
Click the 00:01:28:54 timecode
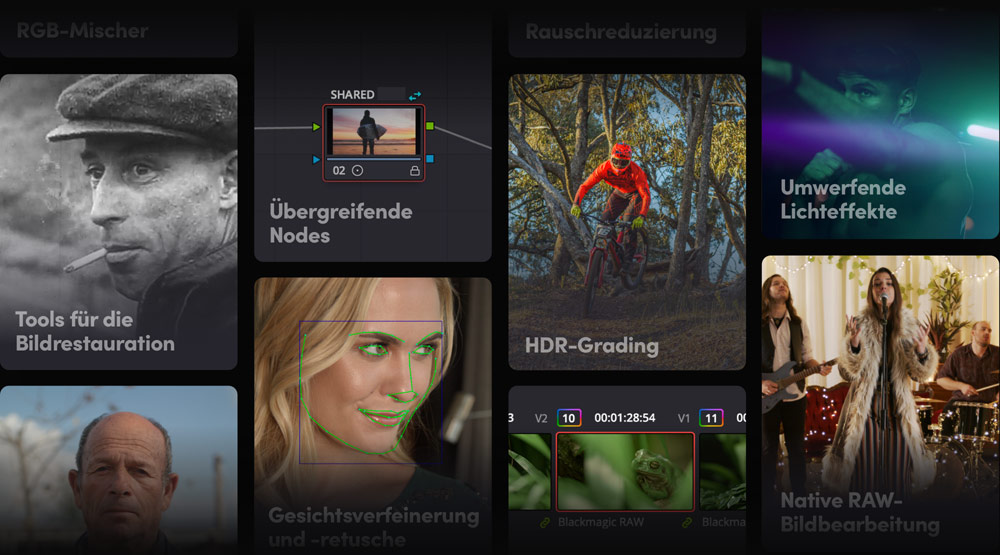coord(625,418)
